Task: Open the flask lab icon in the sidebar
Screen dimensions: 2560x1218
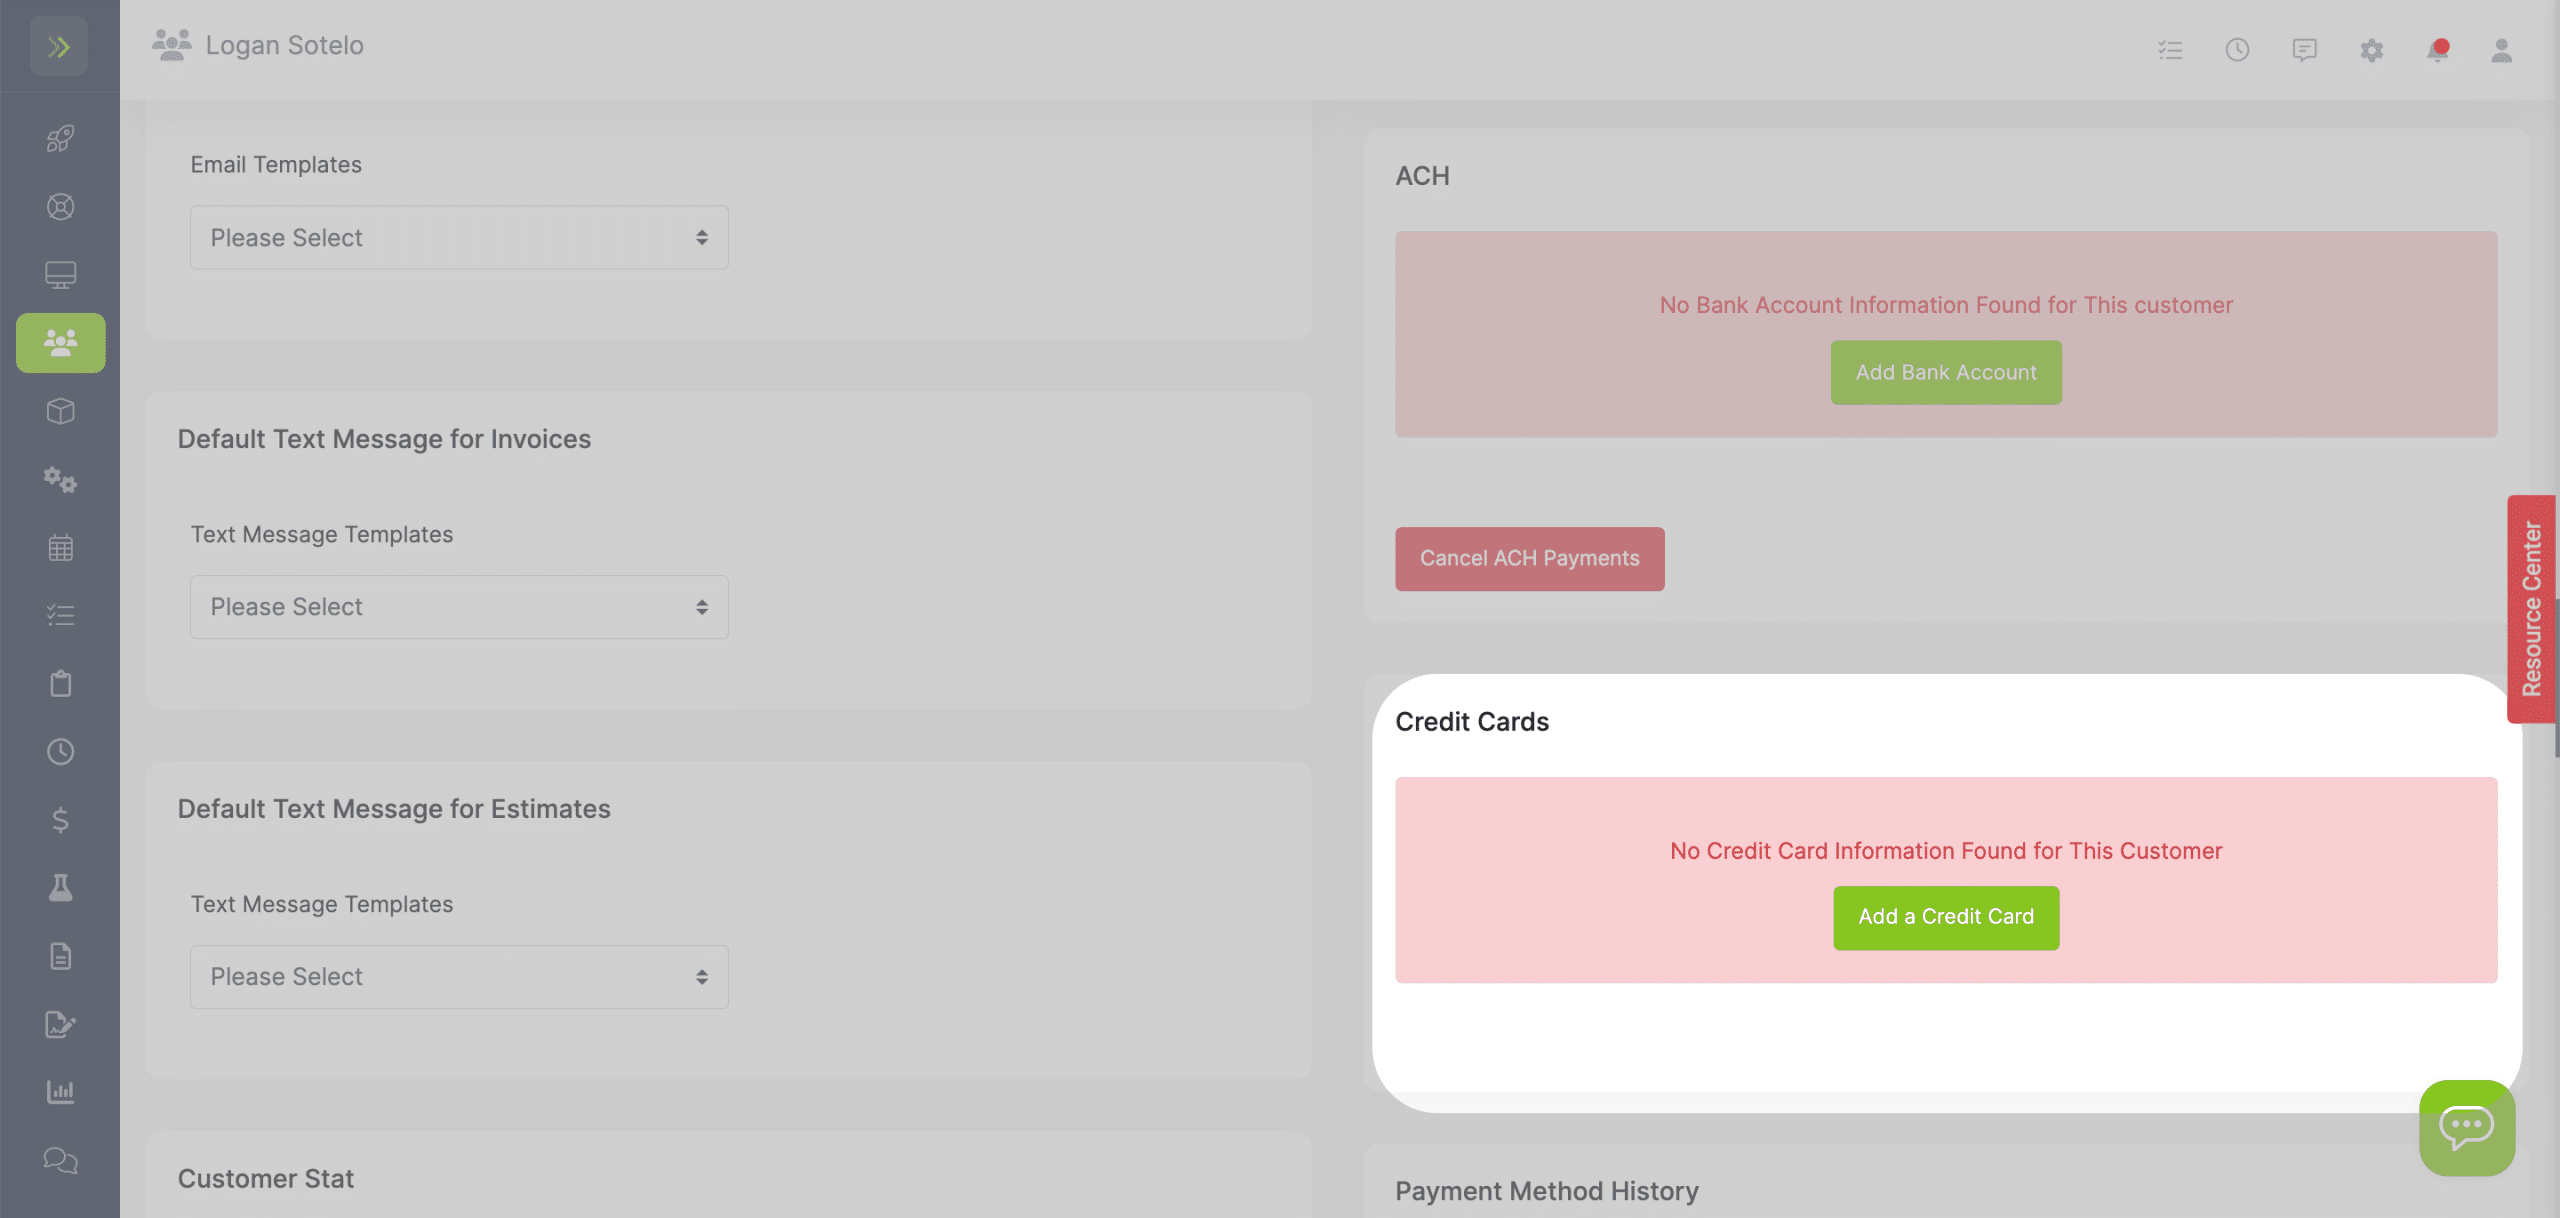Action: (x=60, y=888)
